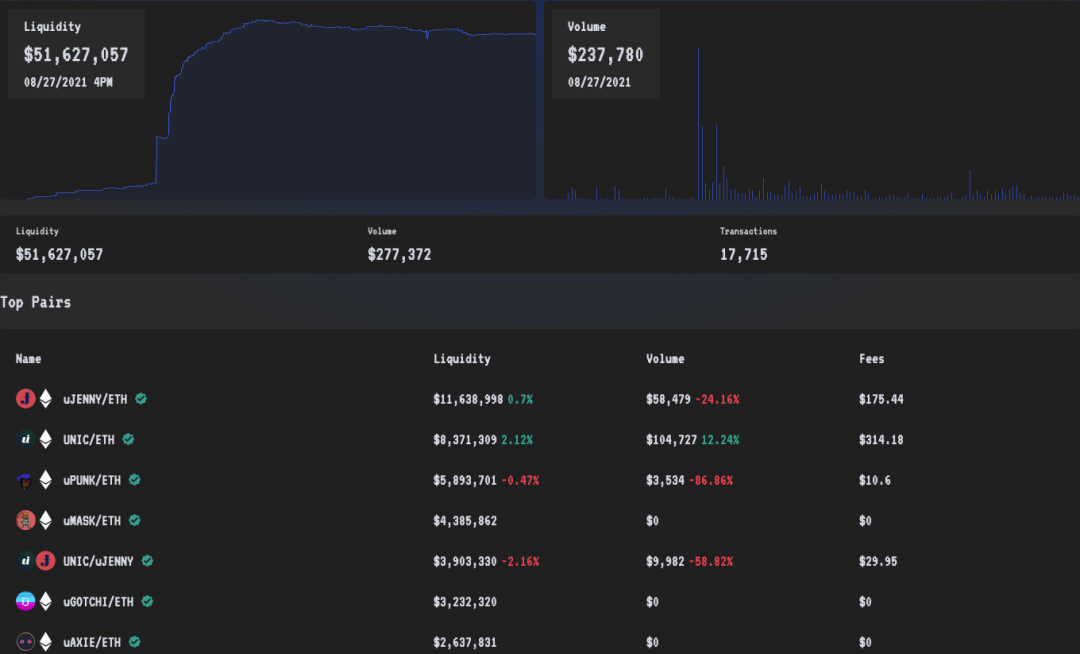Click the -58.82% volume change

711,562
